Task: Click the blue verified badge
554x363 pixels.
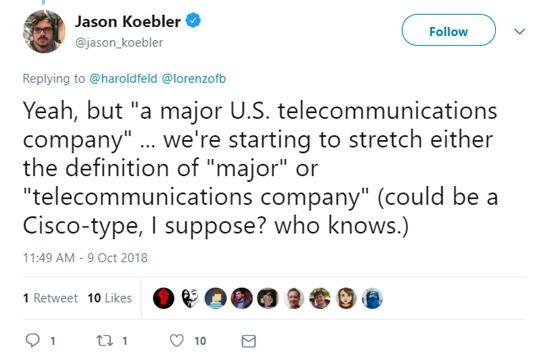Action: point(193,21)
